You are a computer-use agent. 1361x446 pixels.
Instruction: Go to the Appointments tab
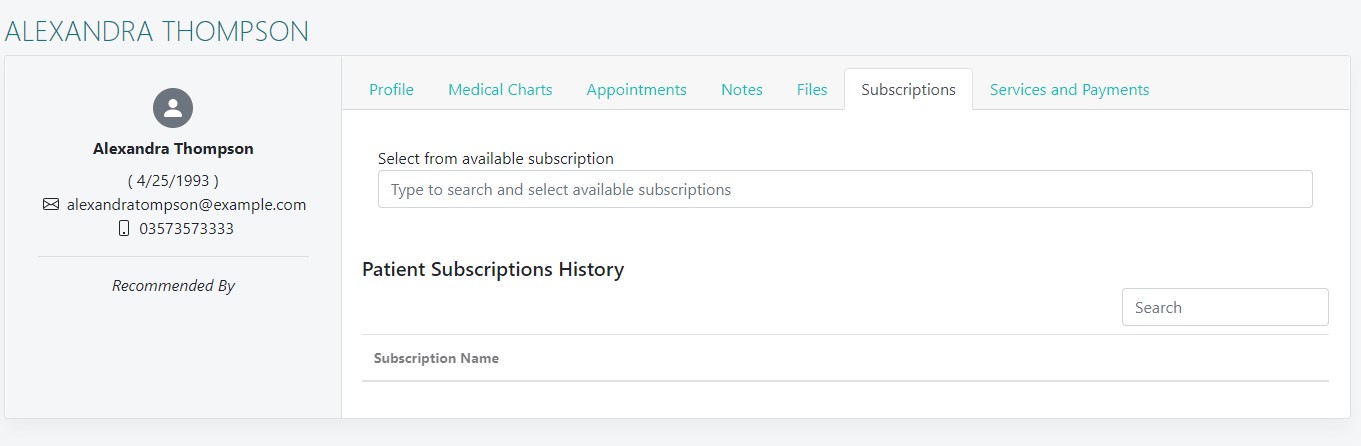[x=636, y=90]
